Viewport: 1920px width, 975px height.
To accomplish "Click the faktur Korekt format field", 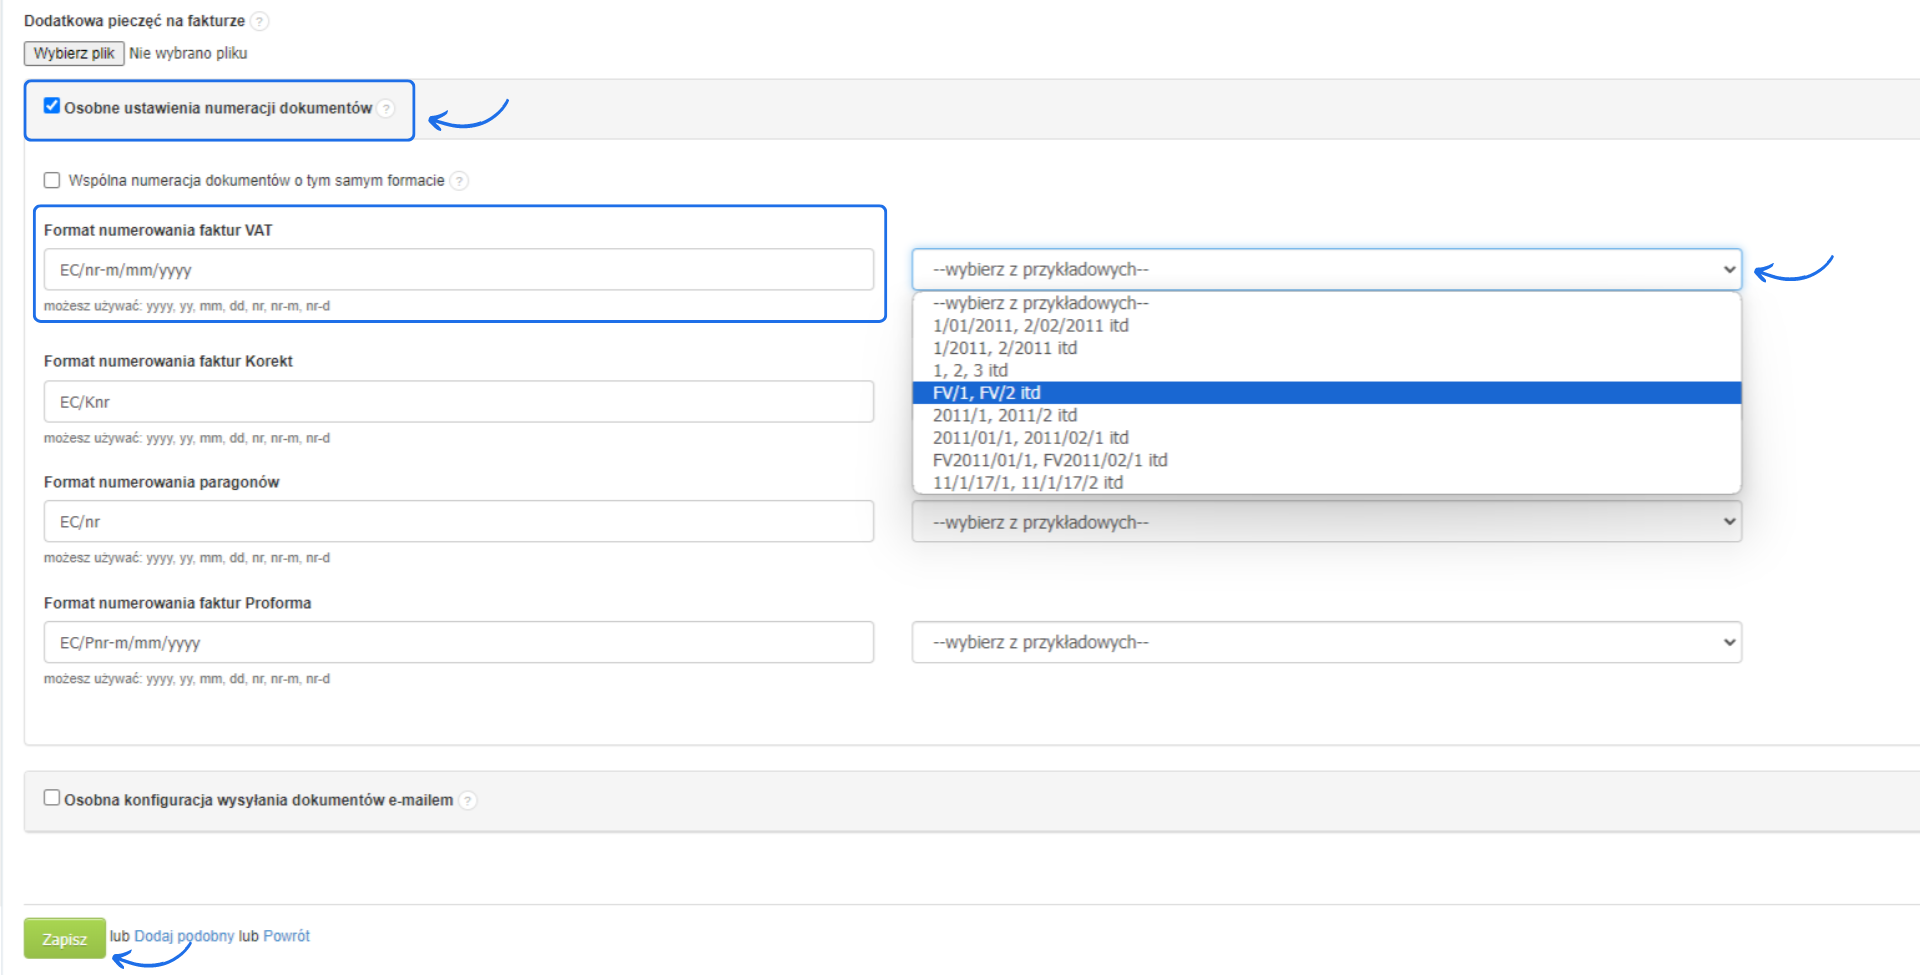I will [x=458, y=402].
